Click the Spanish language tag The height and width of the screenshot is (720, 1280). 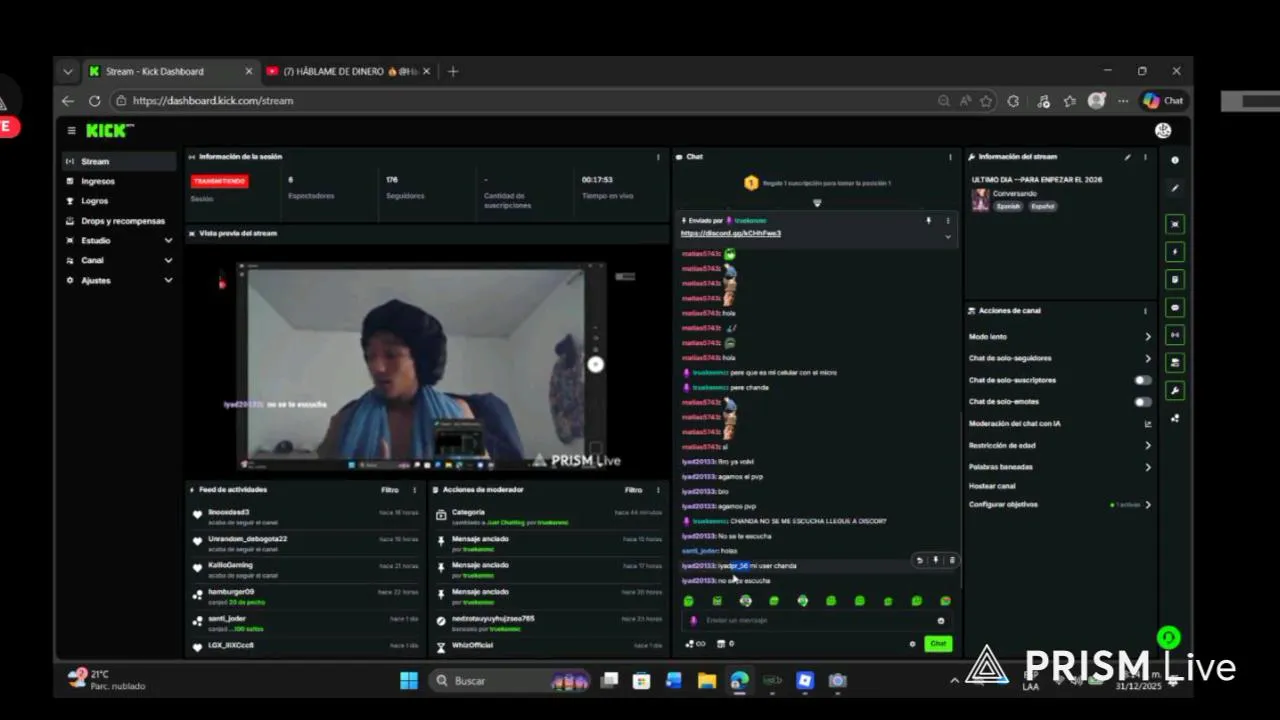1008,206
